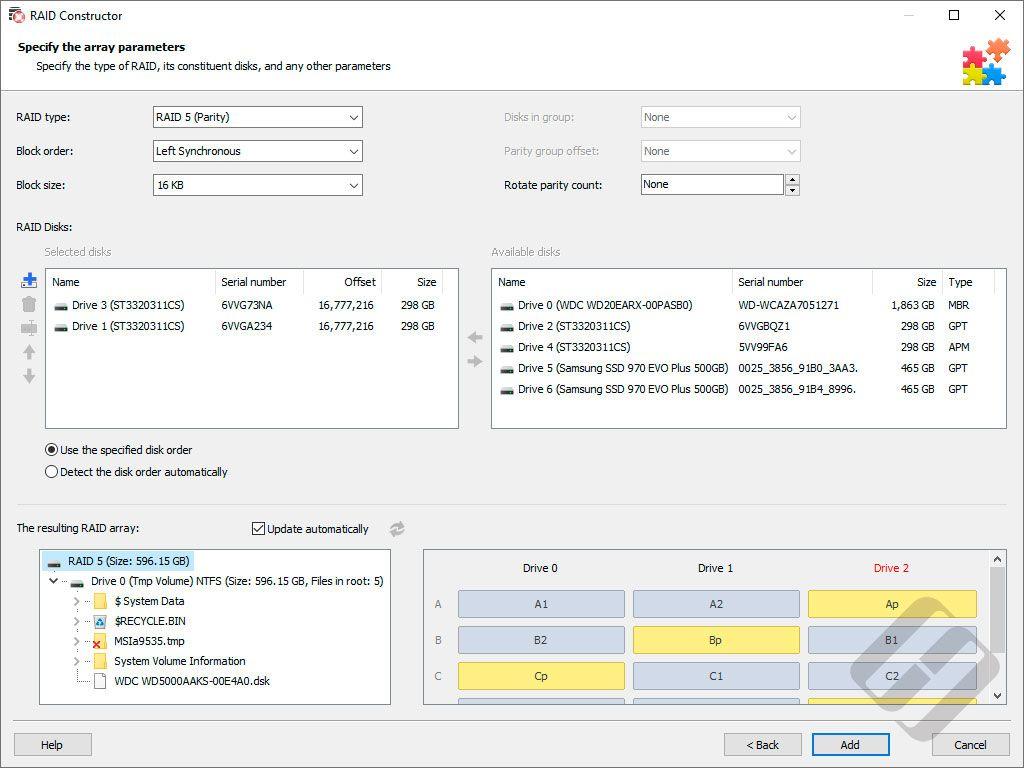Open the Disks in group dropdown
This screenshot has height=768, width=1024.
720,118
